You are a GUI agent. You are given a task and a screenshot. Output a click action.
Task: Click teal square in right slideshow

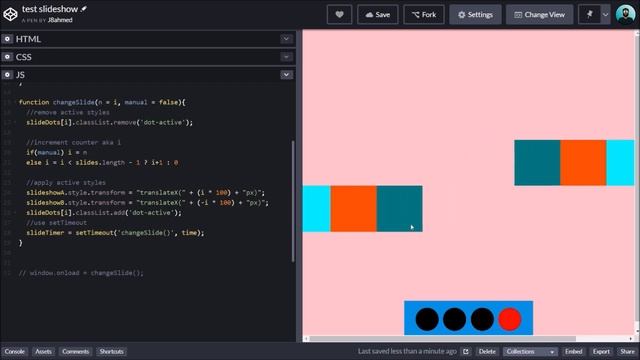[537, 162]
